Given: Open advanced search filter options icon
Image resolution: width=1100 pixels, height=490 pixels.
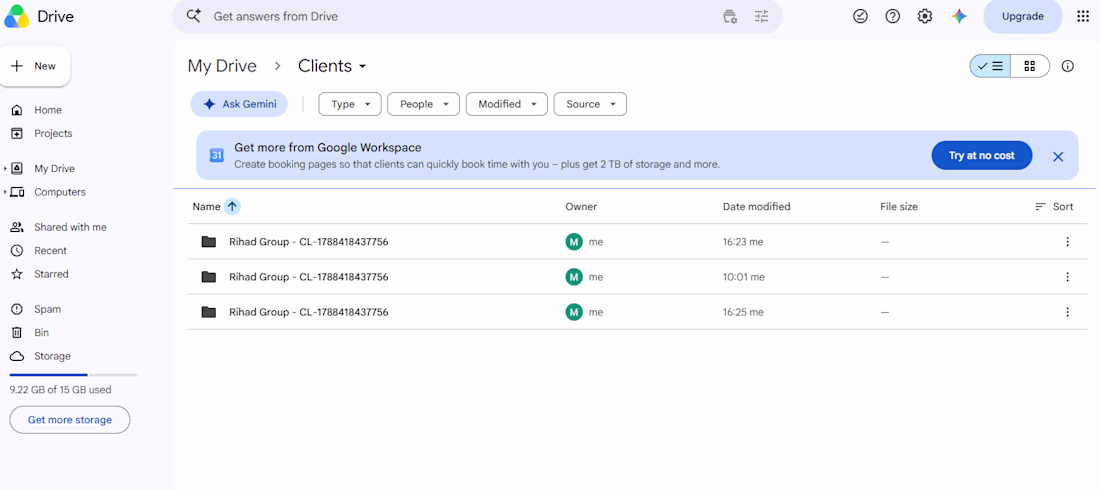Looking at the screenshot, I should pyautogui.click(x=762, y=16).
